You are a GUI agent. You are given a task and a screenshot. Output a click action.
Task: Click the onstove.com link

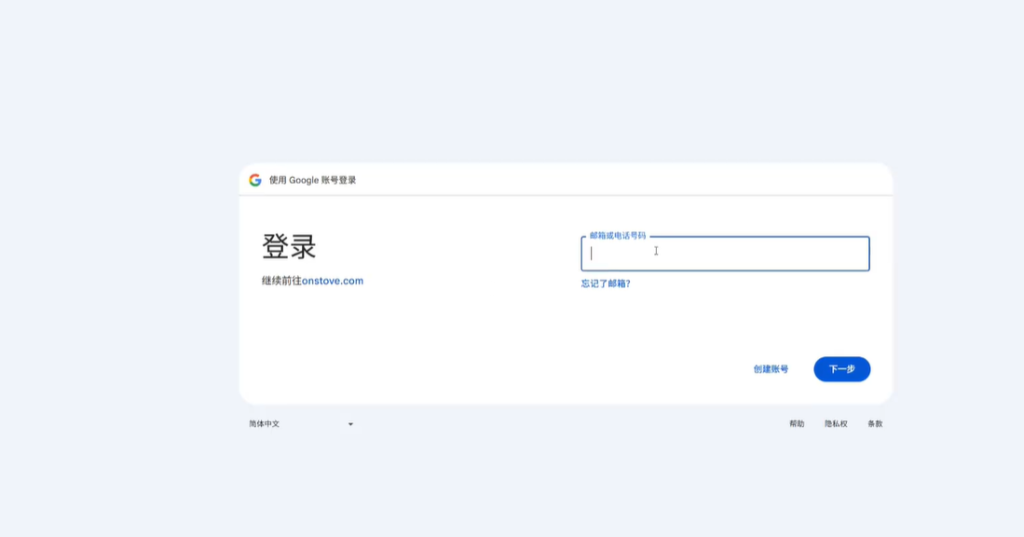click(x=333, y=281)
